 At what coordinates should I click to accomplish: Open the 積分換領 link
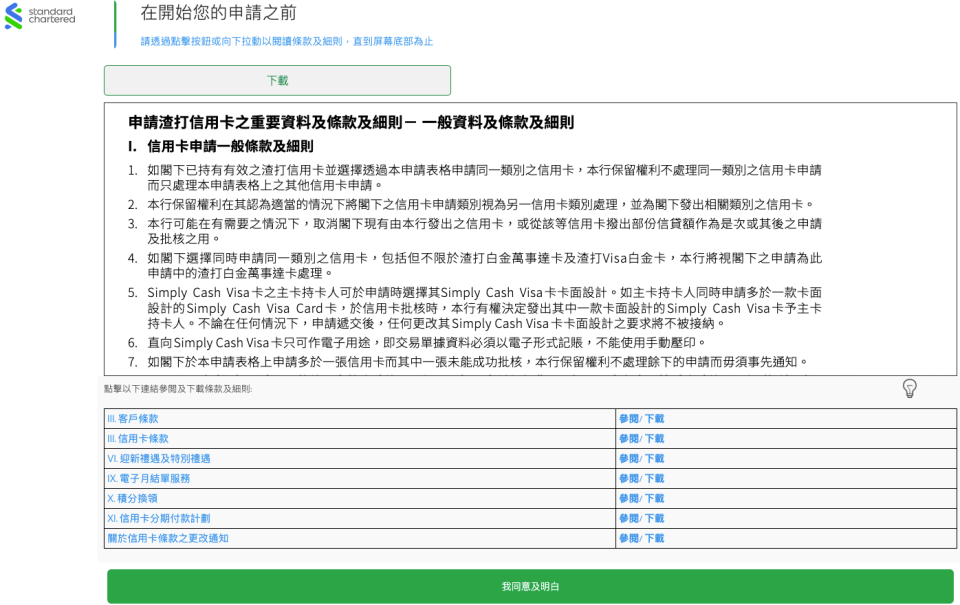(x=132, y=498)
